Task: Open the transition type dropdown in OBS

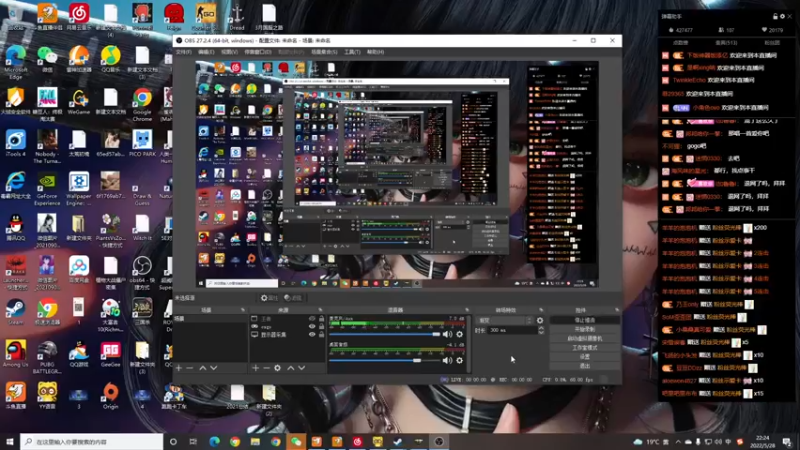Action: pyautogui.click(x=505, y=320)
